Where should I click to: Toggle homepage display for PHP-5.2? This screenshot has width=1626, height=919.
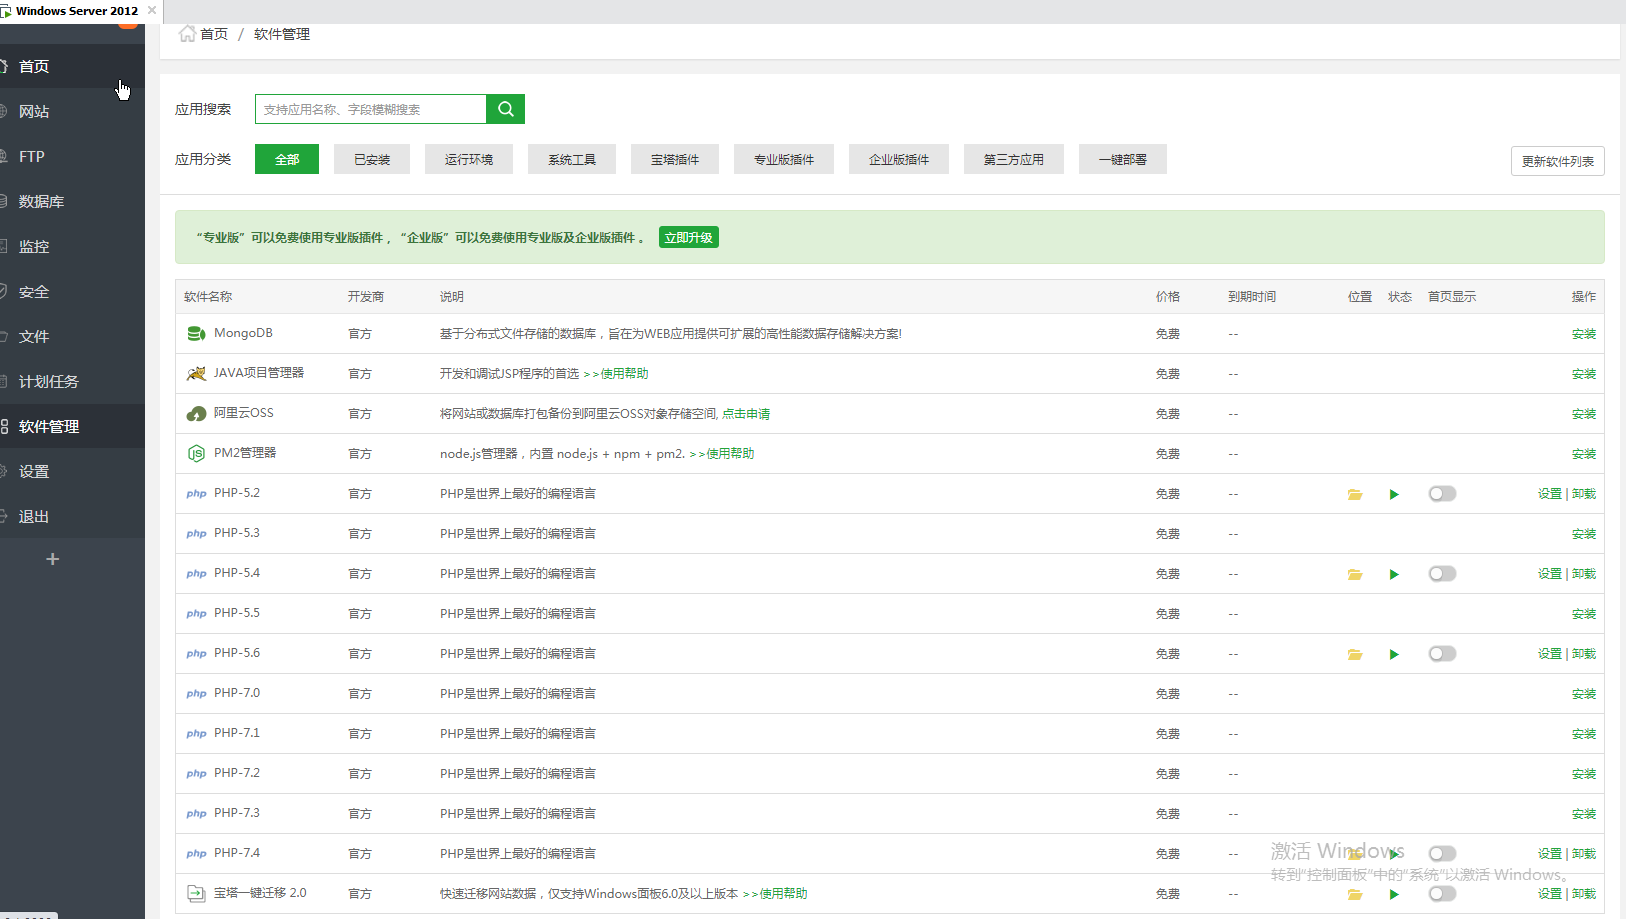coord(1442,494)
